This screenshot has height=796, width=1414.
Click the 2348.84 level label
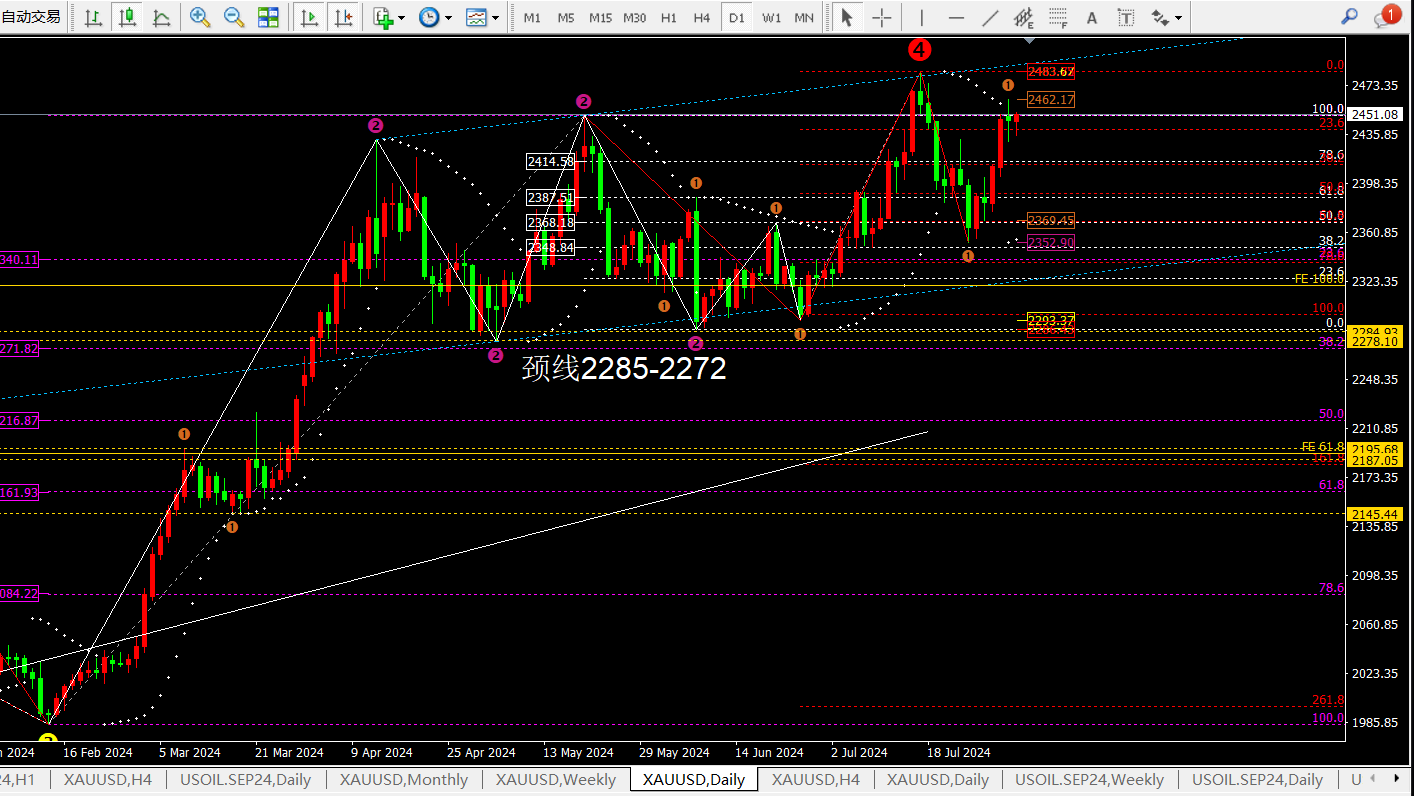click(x=551, y=247)
